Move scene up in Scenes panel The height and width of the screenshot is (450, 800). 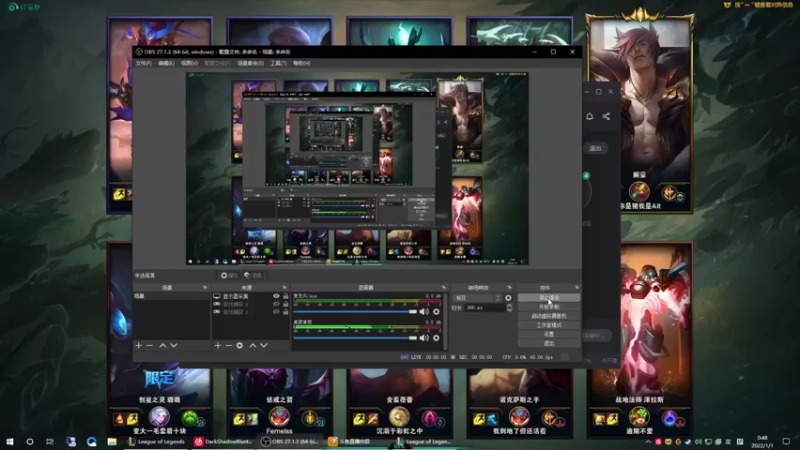point(163,345)
